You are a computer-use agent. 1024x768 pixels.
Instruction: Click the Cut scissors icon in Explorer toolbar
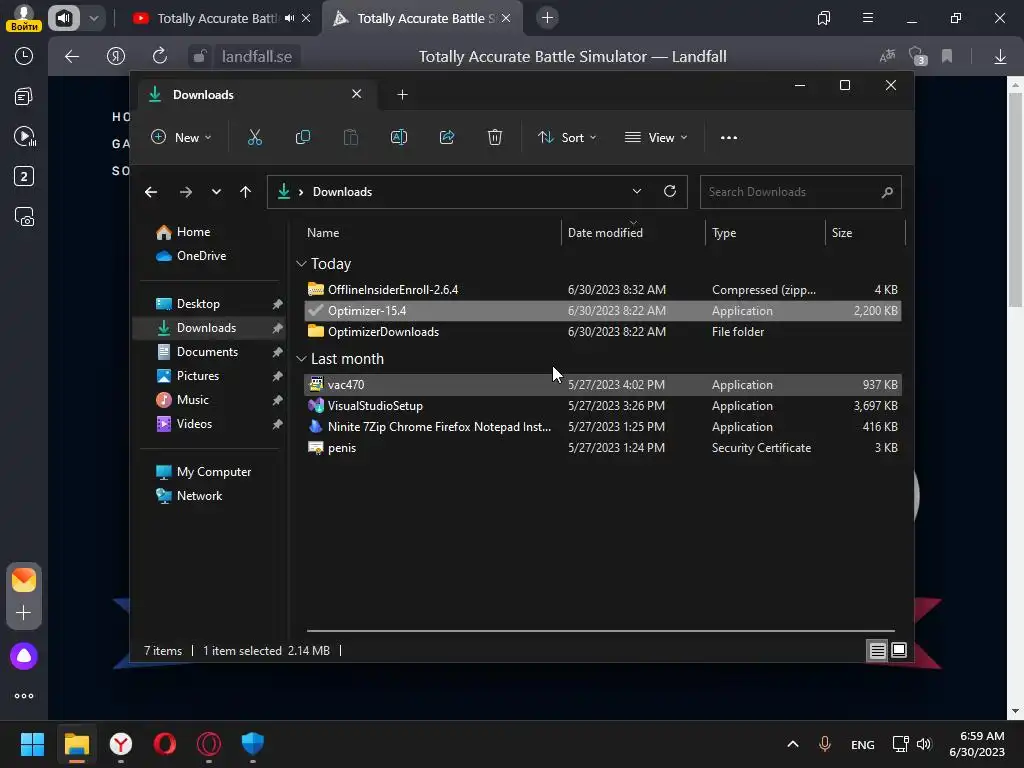tap(255, 138)
